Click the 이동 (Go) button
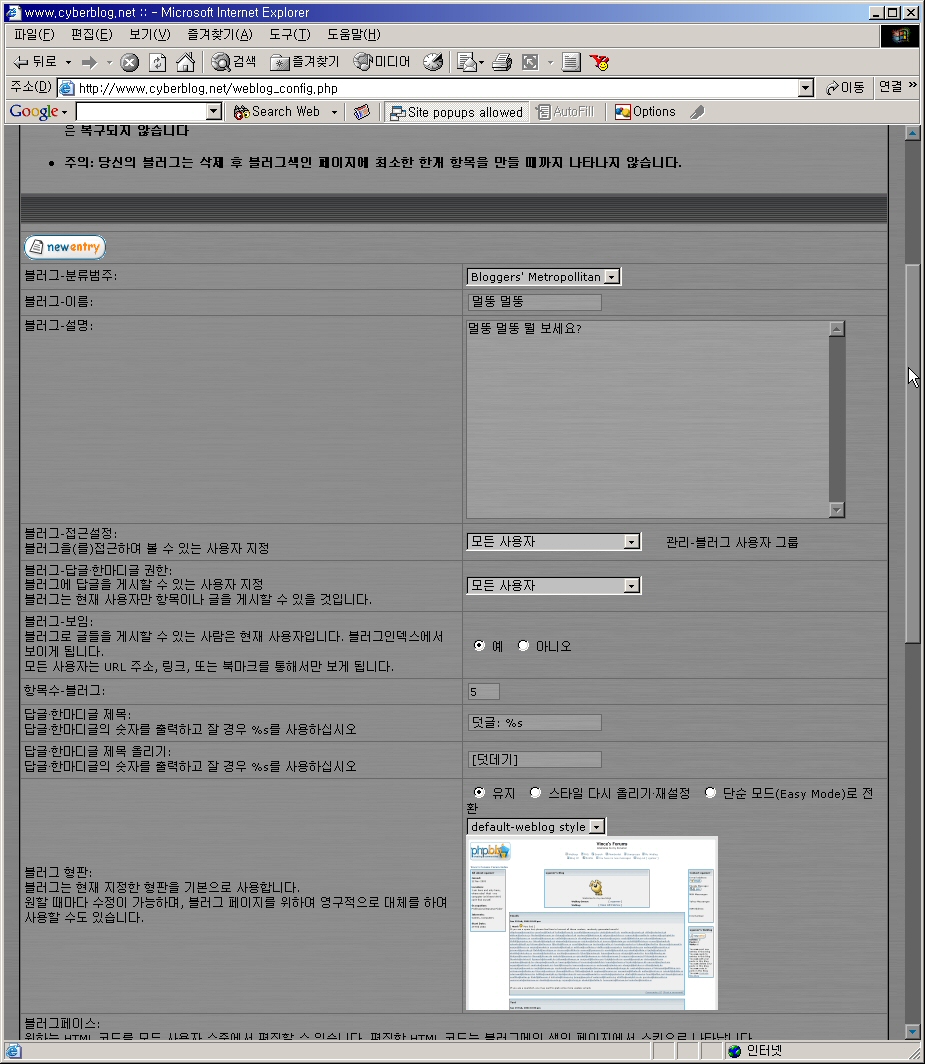This screenshot has height=1064, width=925. click(x=845, y=88)
